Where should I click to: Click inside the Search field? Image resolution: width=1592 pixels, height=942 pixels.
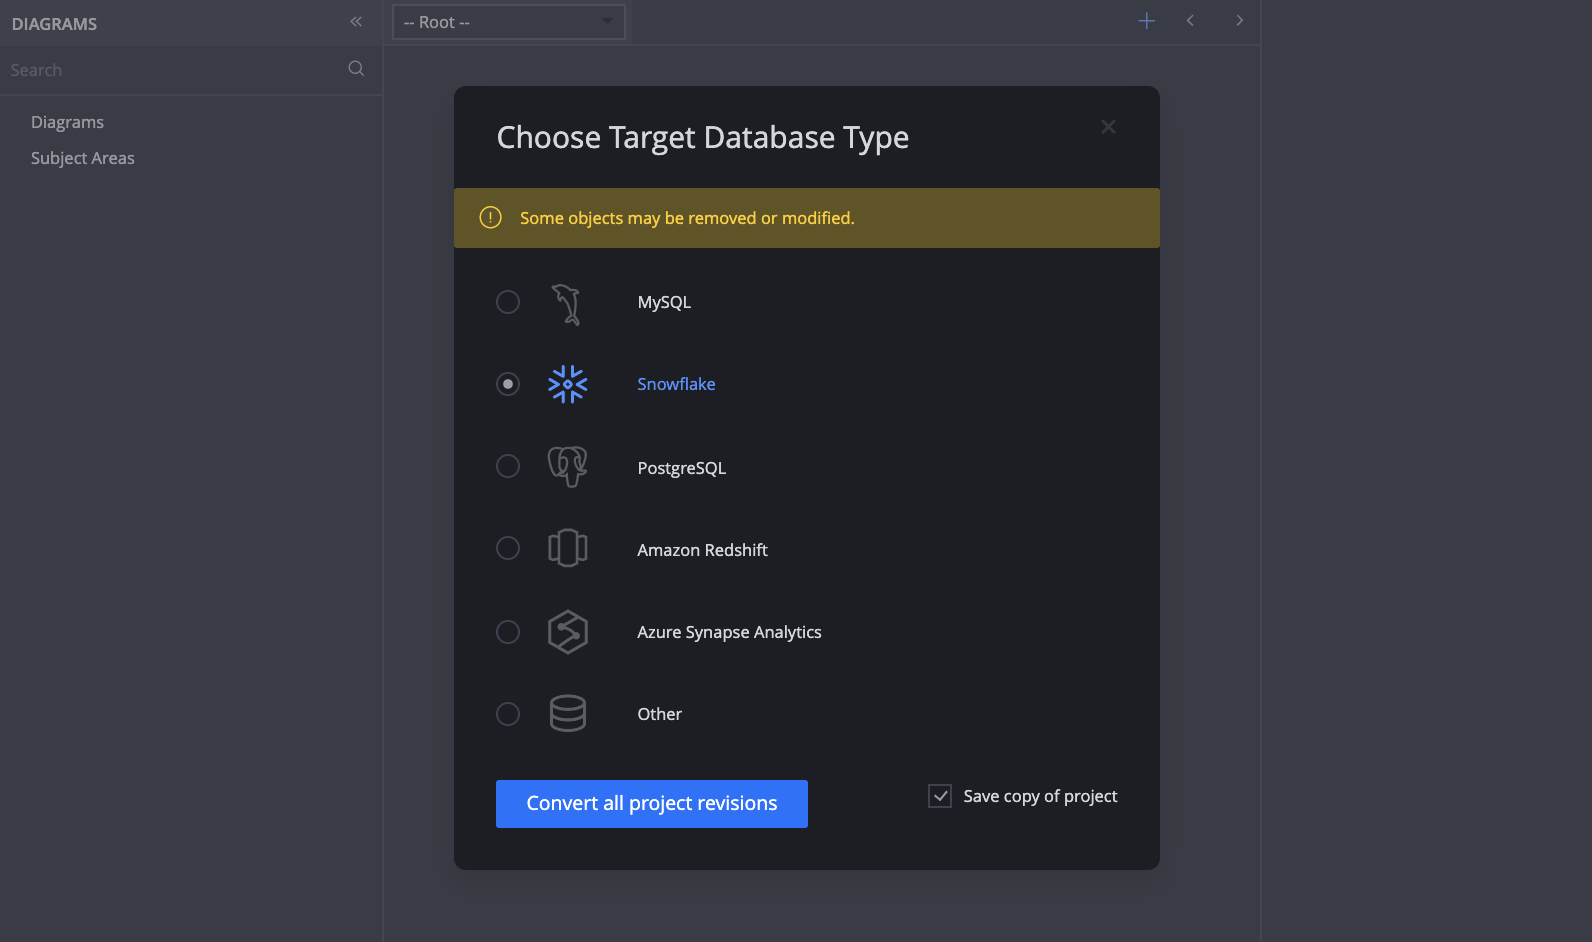(150, 69)
